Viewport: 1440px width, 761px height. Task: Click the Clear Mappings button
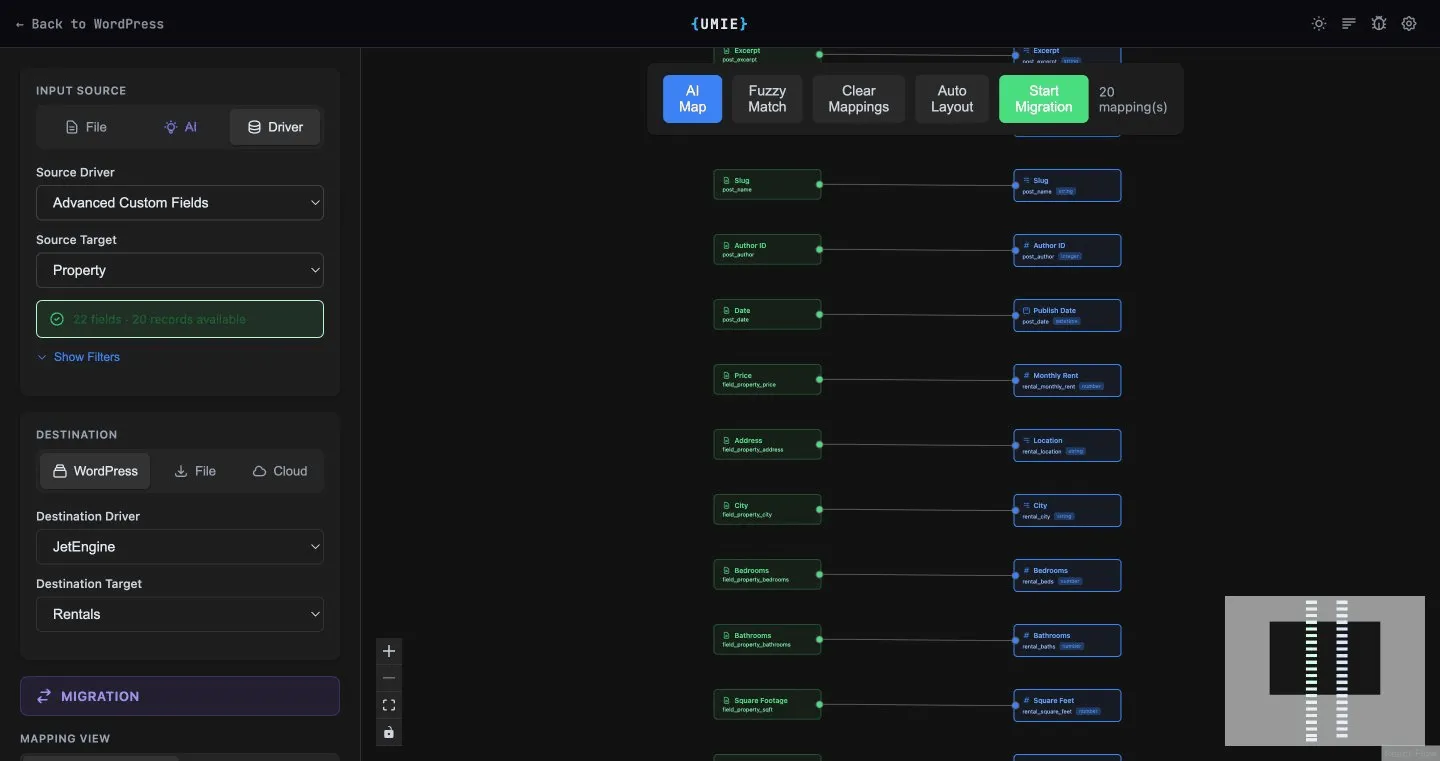pos(859,99)
